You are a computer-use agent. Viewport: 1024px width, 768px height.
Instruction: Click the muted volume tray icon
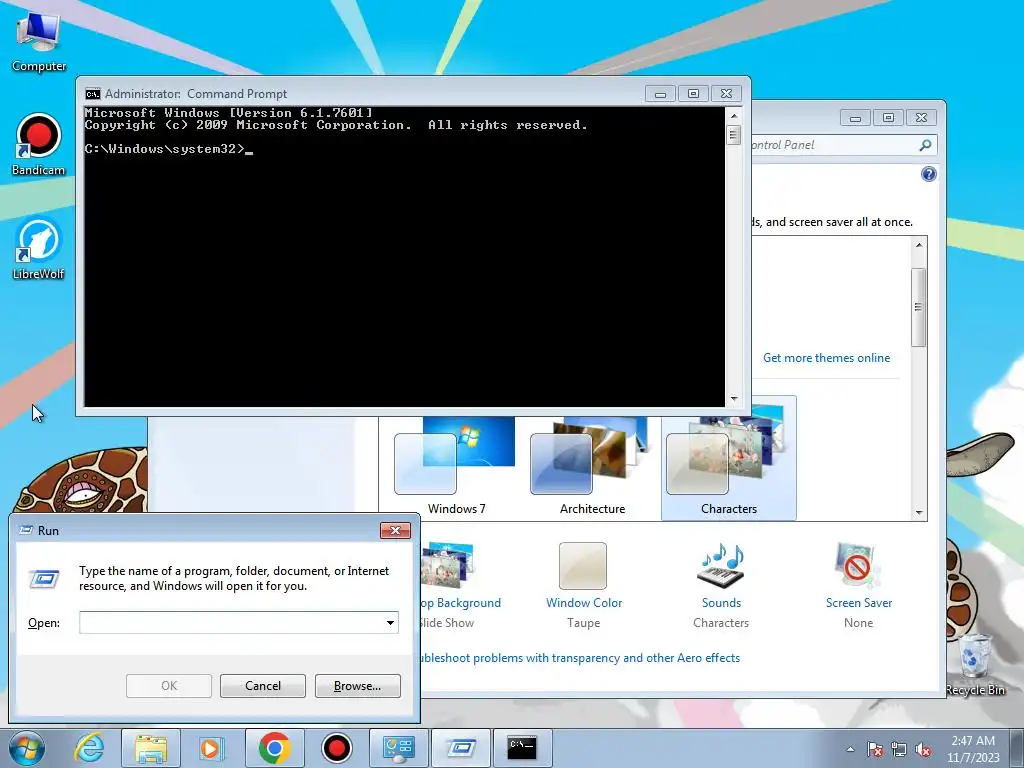point(923,749)
